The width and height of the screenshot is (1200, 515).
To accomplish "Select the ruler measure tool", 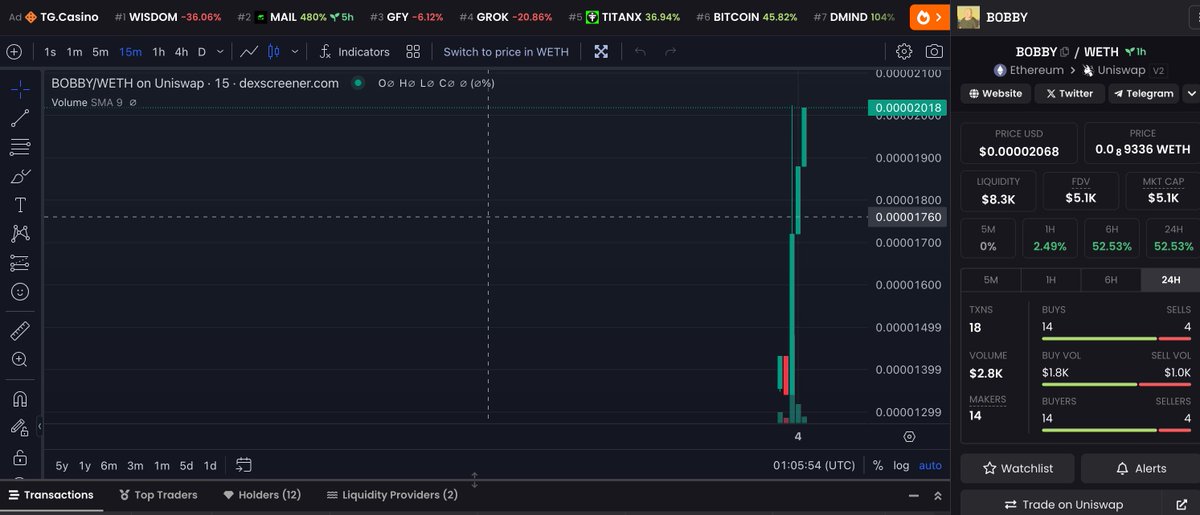I will [x=20, y=330].
